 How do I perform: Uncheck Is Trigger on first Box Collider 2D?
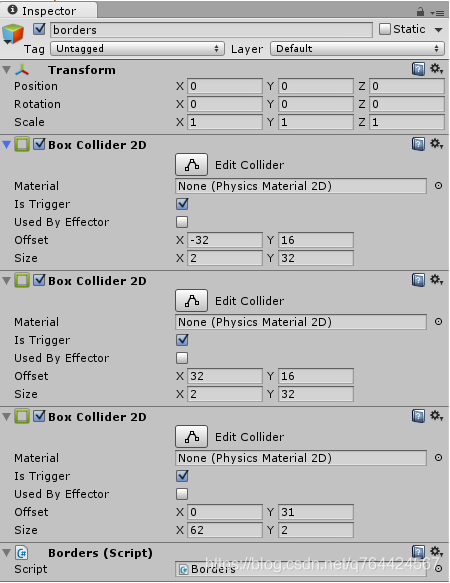(x=182, y=204)
